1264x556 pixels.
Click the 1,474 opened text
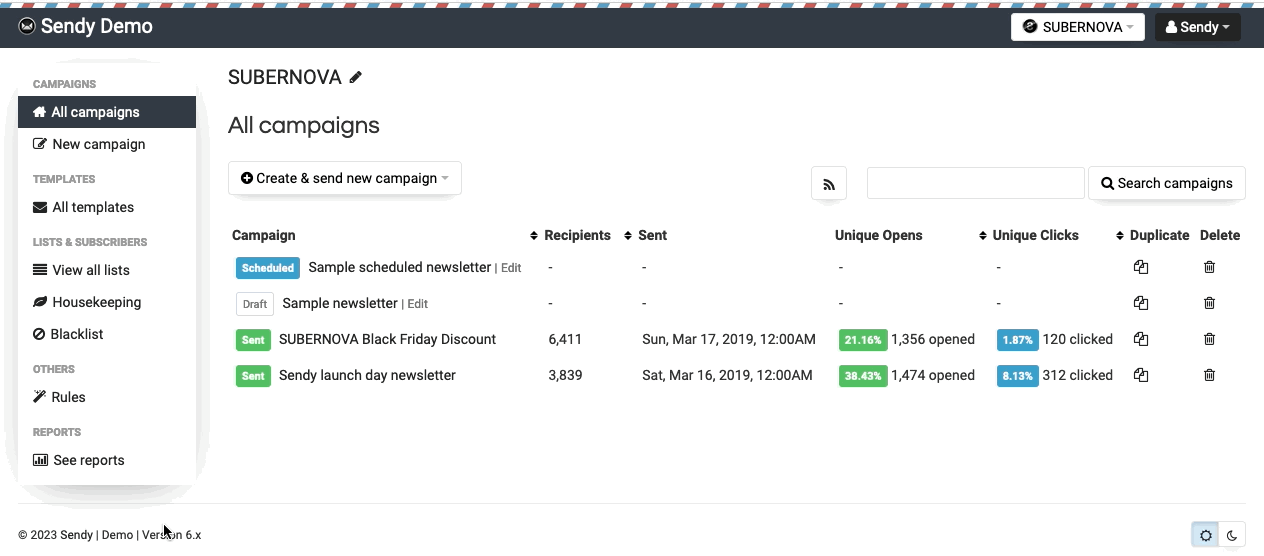933,375
